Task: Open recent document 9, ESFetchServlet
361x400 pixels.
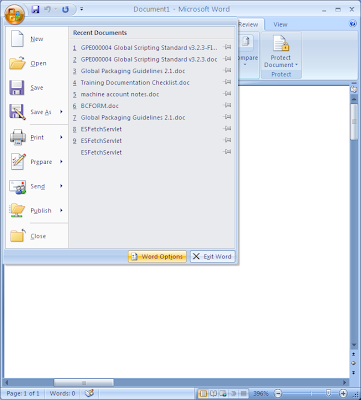Action: (145, 141)
